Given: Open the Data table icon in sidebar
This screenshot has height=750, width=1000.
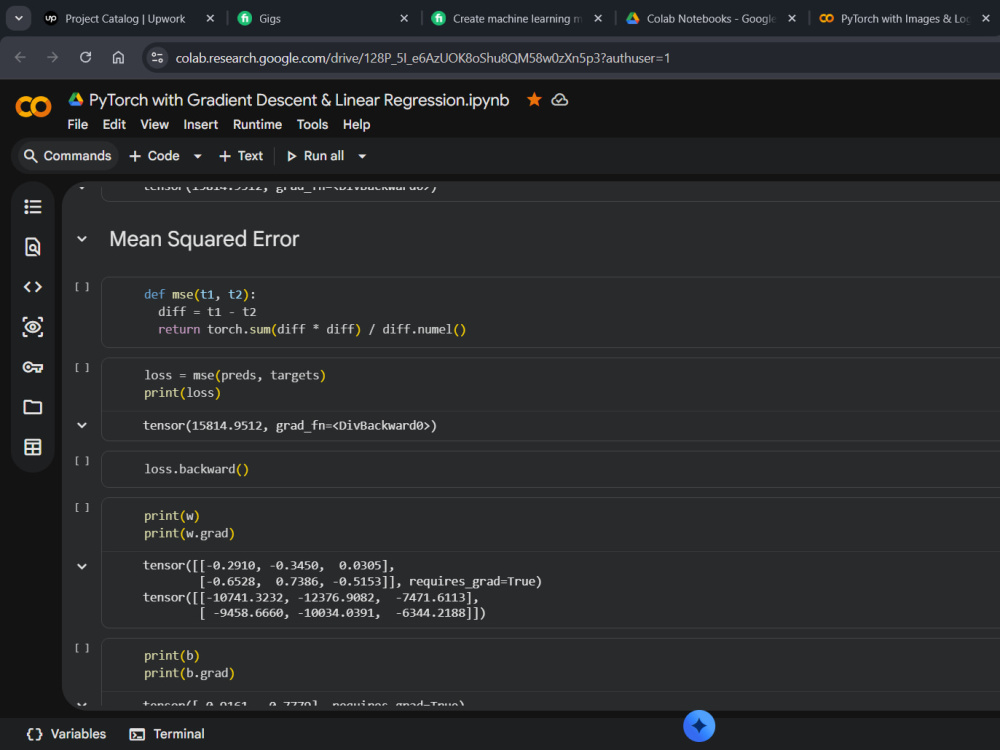Looking at the screenshot, I should [x=33, y=447].
